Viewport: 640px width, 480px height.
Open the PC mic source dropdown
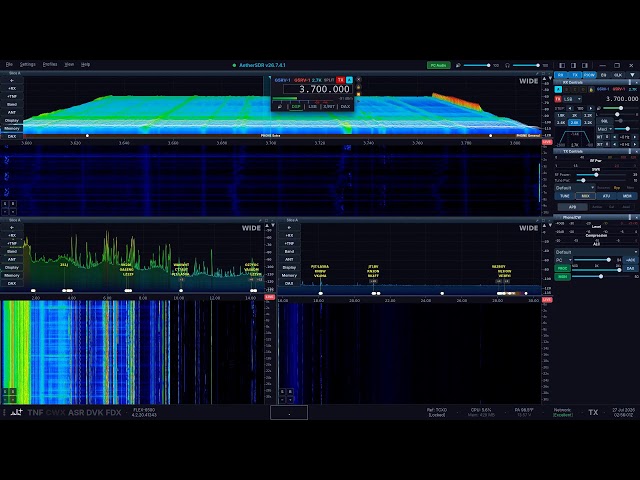pos(563,260)
